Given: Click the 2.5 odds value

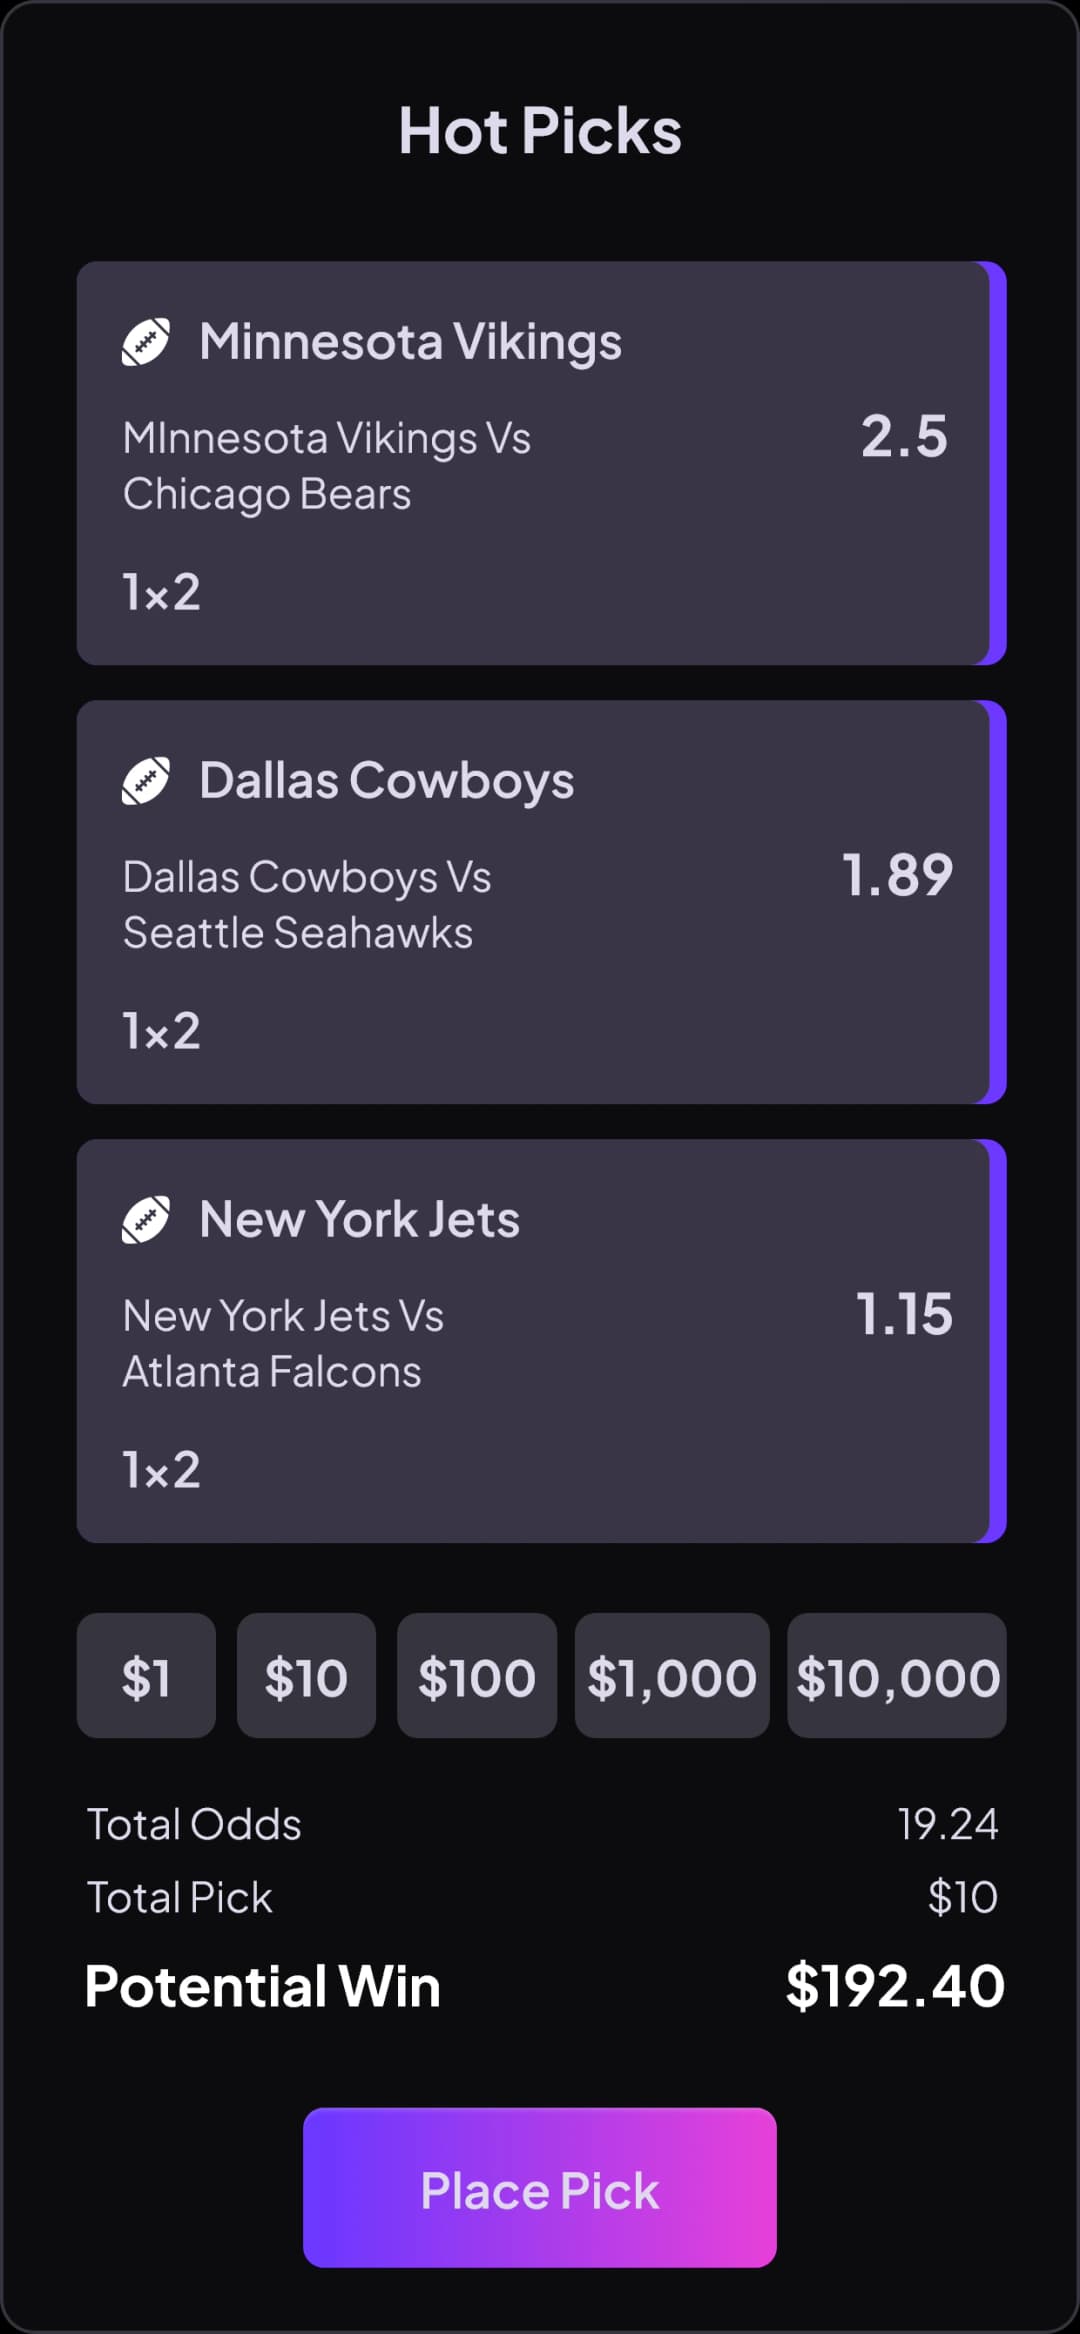Looking at the screenshot, I should [x=904, y=436].
